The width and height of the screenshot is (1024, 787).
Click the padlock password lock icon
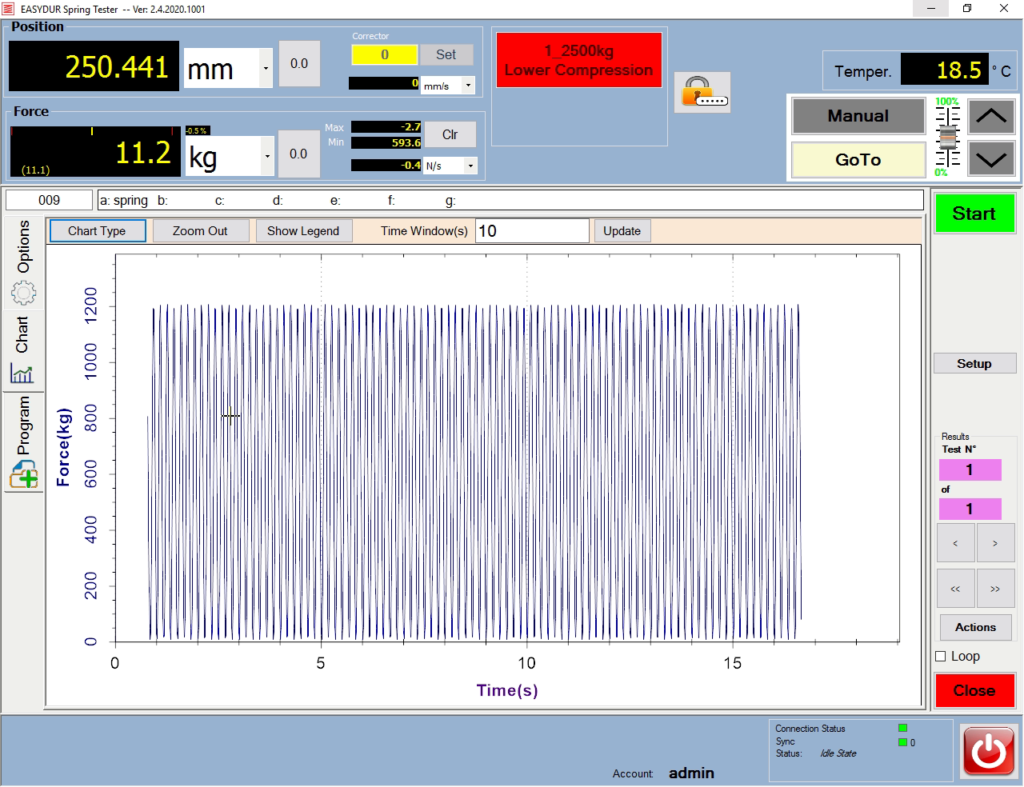point(702,92)
